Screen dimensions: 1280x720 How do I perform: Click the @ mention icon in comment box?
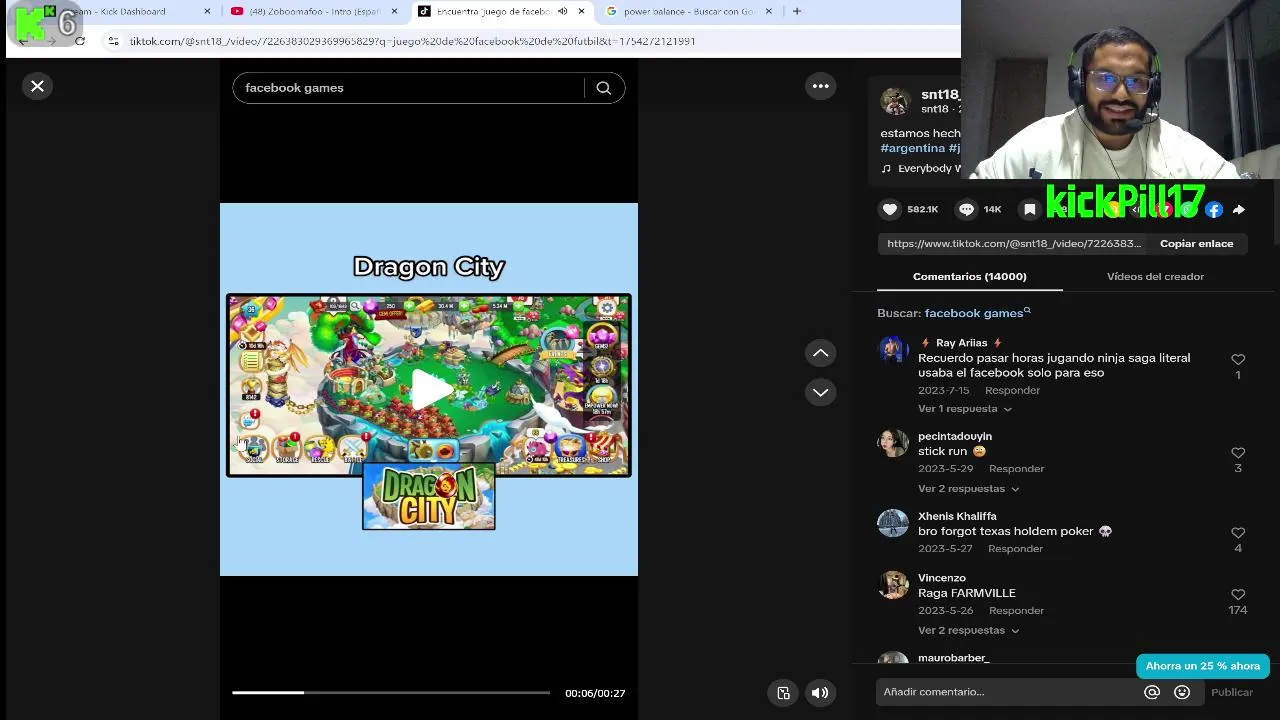1152,692
